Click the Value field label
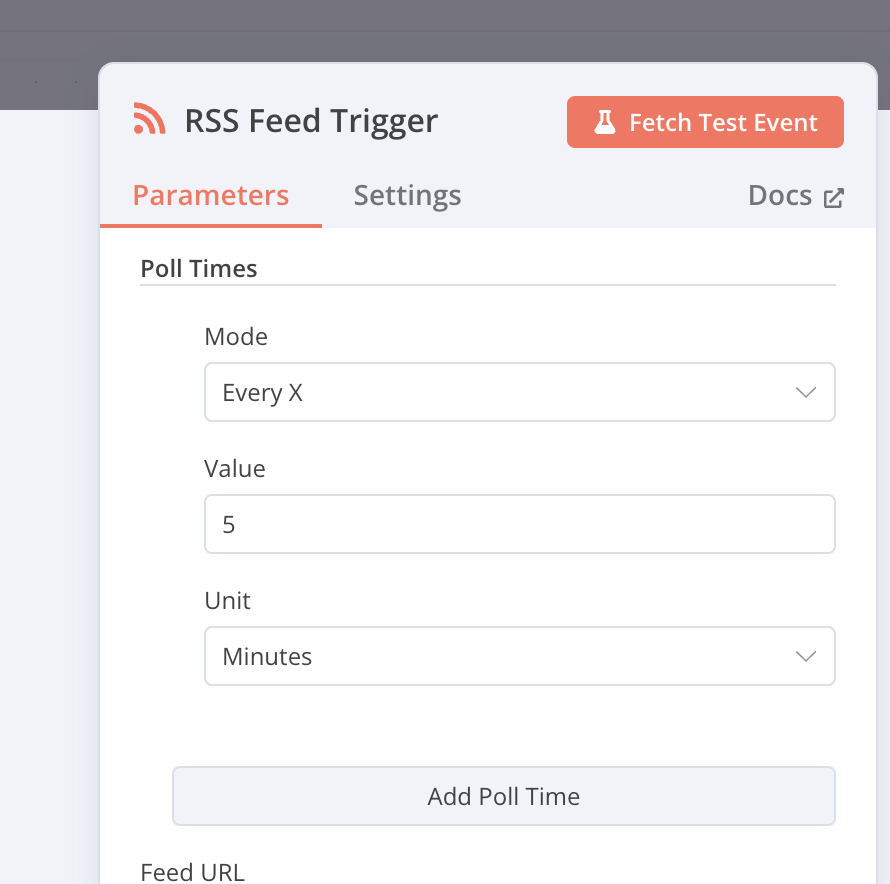890x884 pixels. [x=235, y=468]
